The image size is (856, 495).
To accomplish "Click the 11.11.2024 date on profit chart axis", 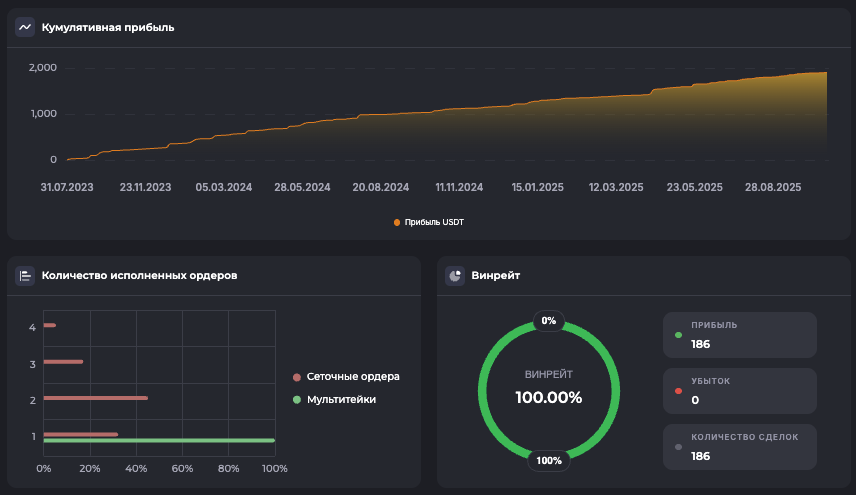I will click(x=459, y=187).
